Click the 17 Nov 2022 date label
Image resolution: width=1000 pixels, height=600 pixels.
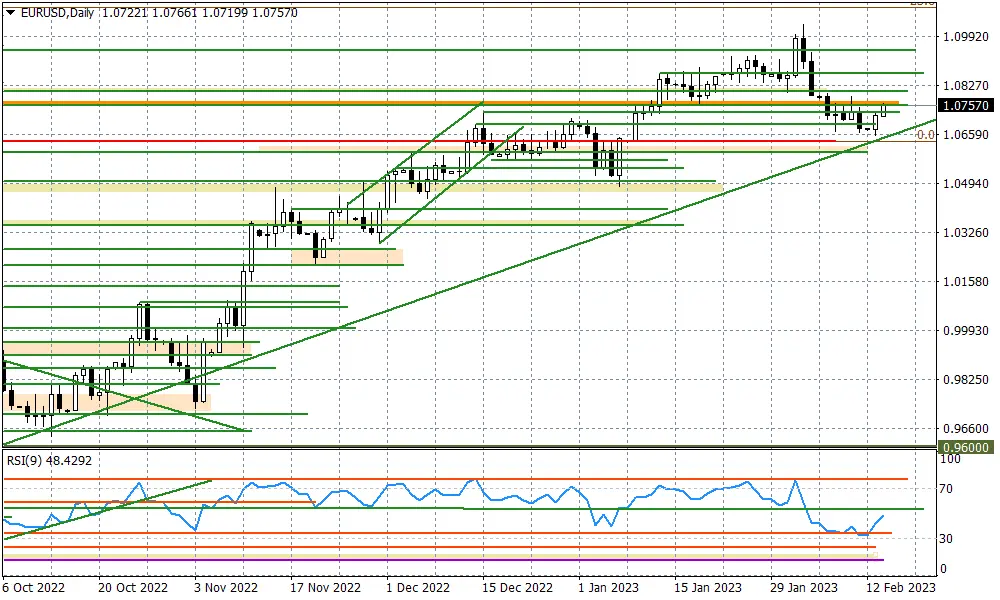[325, 587]
